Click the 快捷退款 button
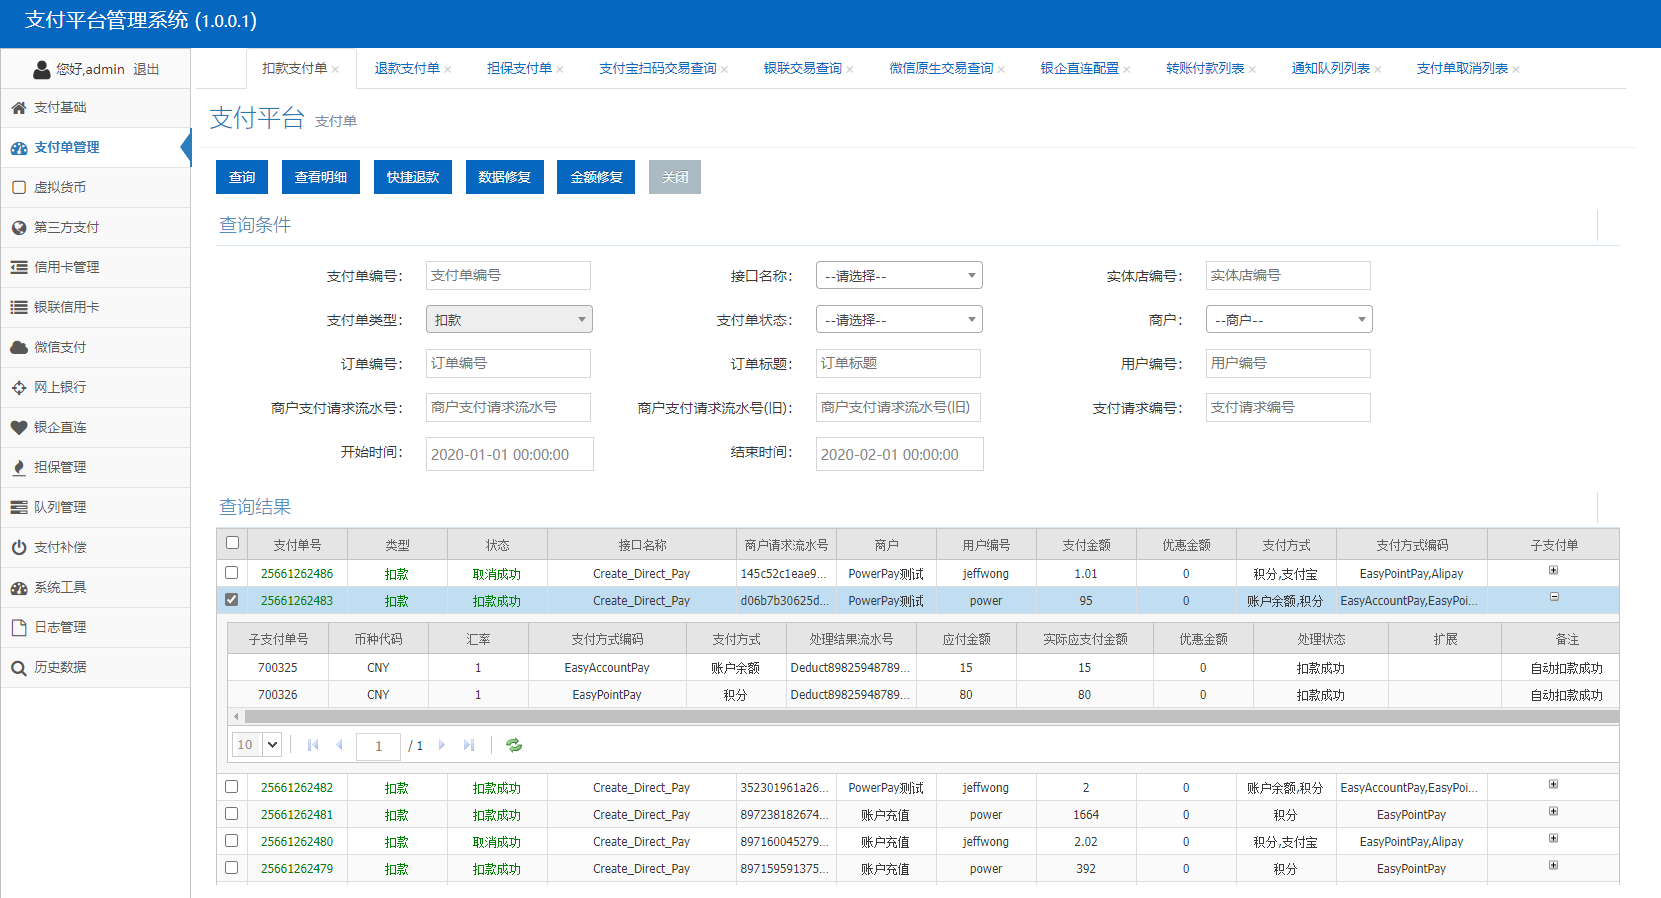 (x=413, y=177)
